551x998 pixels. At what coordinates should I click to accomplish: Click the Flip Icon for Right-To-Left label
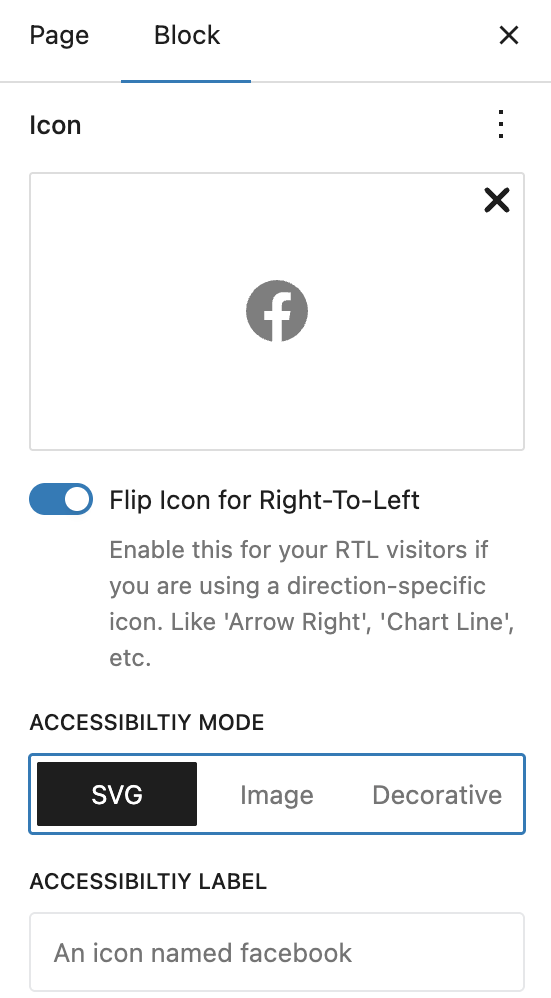pos(264,500)
